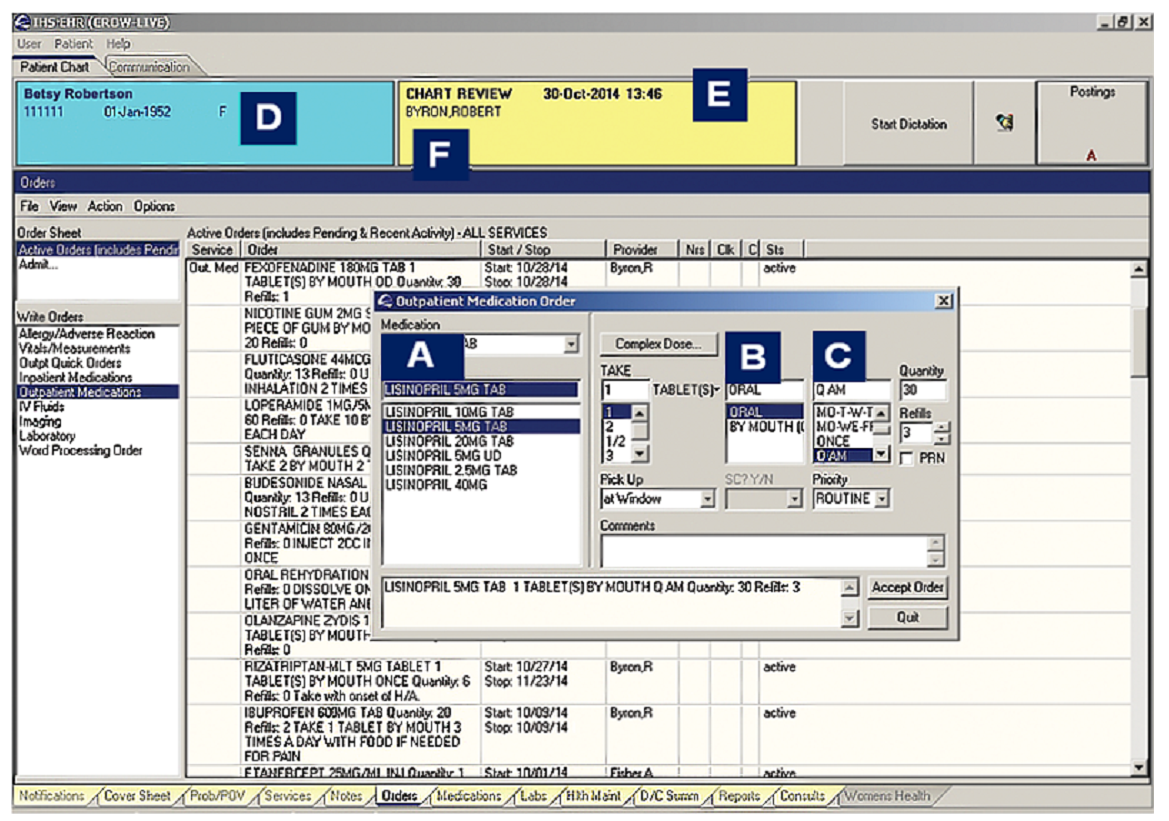
Task: Switch to the Labs tab
Action: (533, 796)
